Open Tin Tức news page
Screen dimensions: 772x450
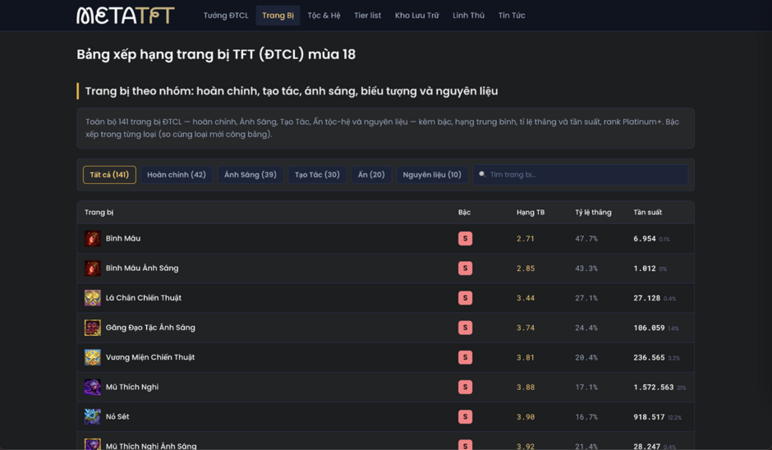(512, 15)
